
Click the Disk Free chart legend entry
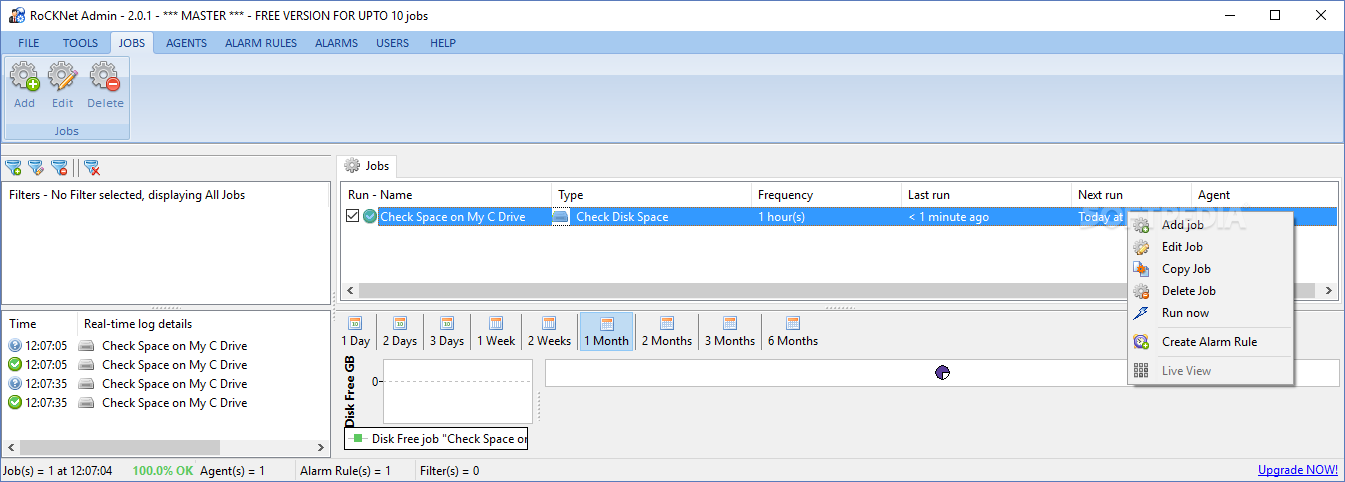pos(436,439)
